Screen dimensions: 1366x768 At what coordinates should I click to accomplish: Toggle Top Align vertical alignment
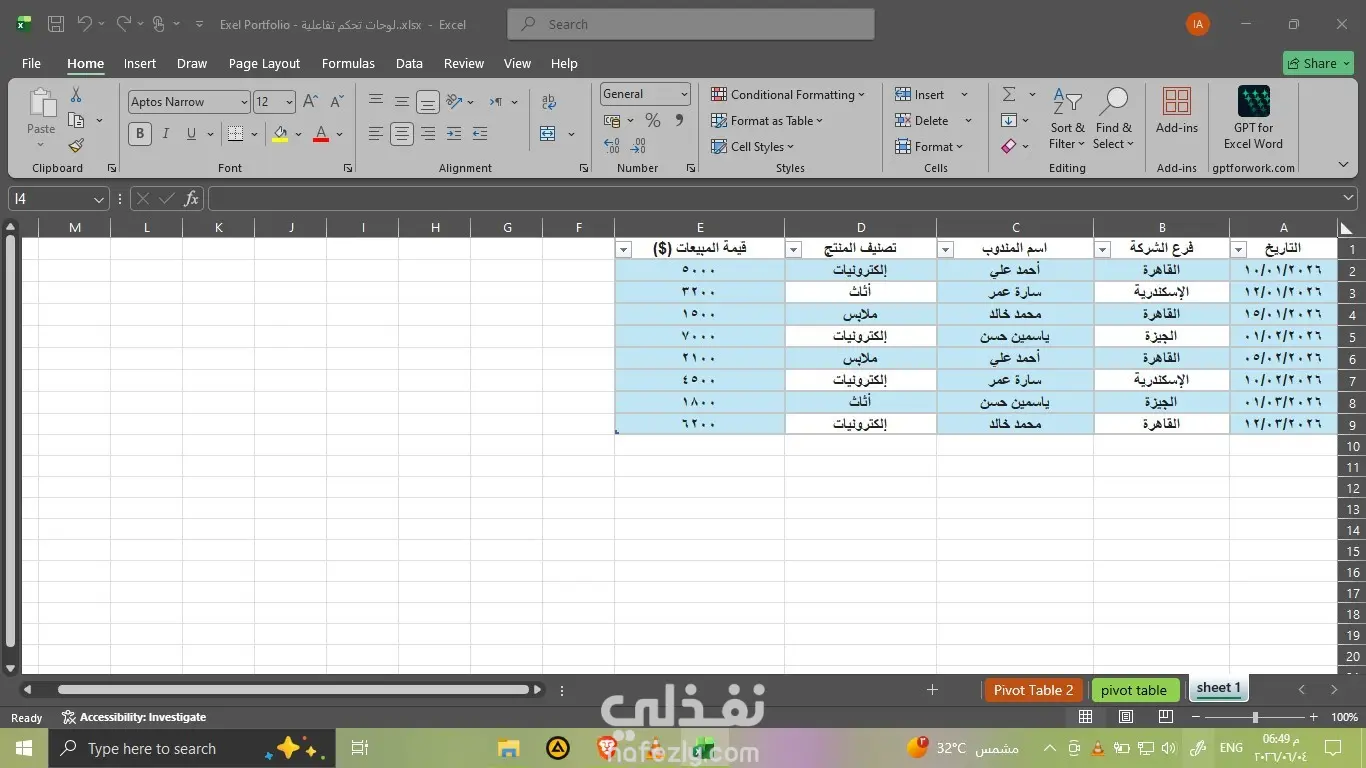click(376, 102)
